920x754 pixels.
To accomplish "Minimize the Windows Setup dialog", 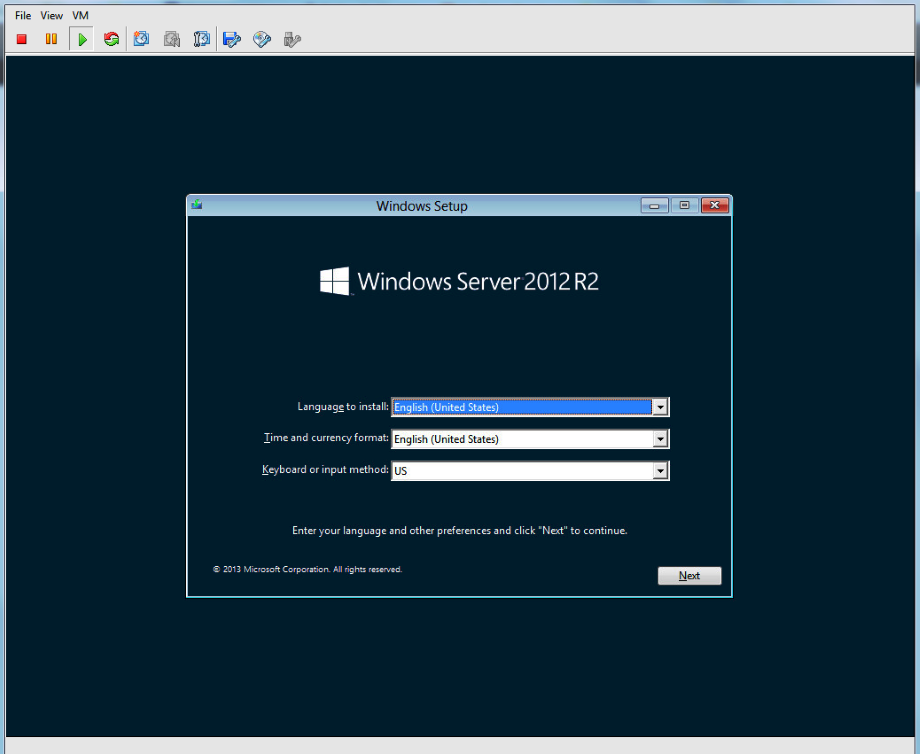I will (x=655, y=206).
